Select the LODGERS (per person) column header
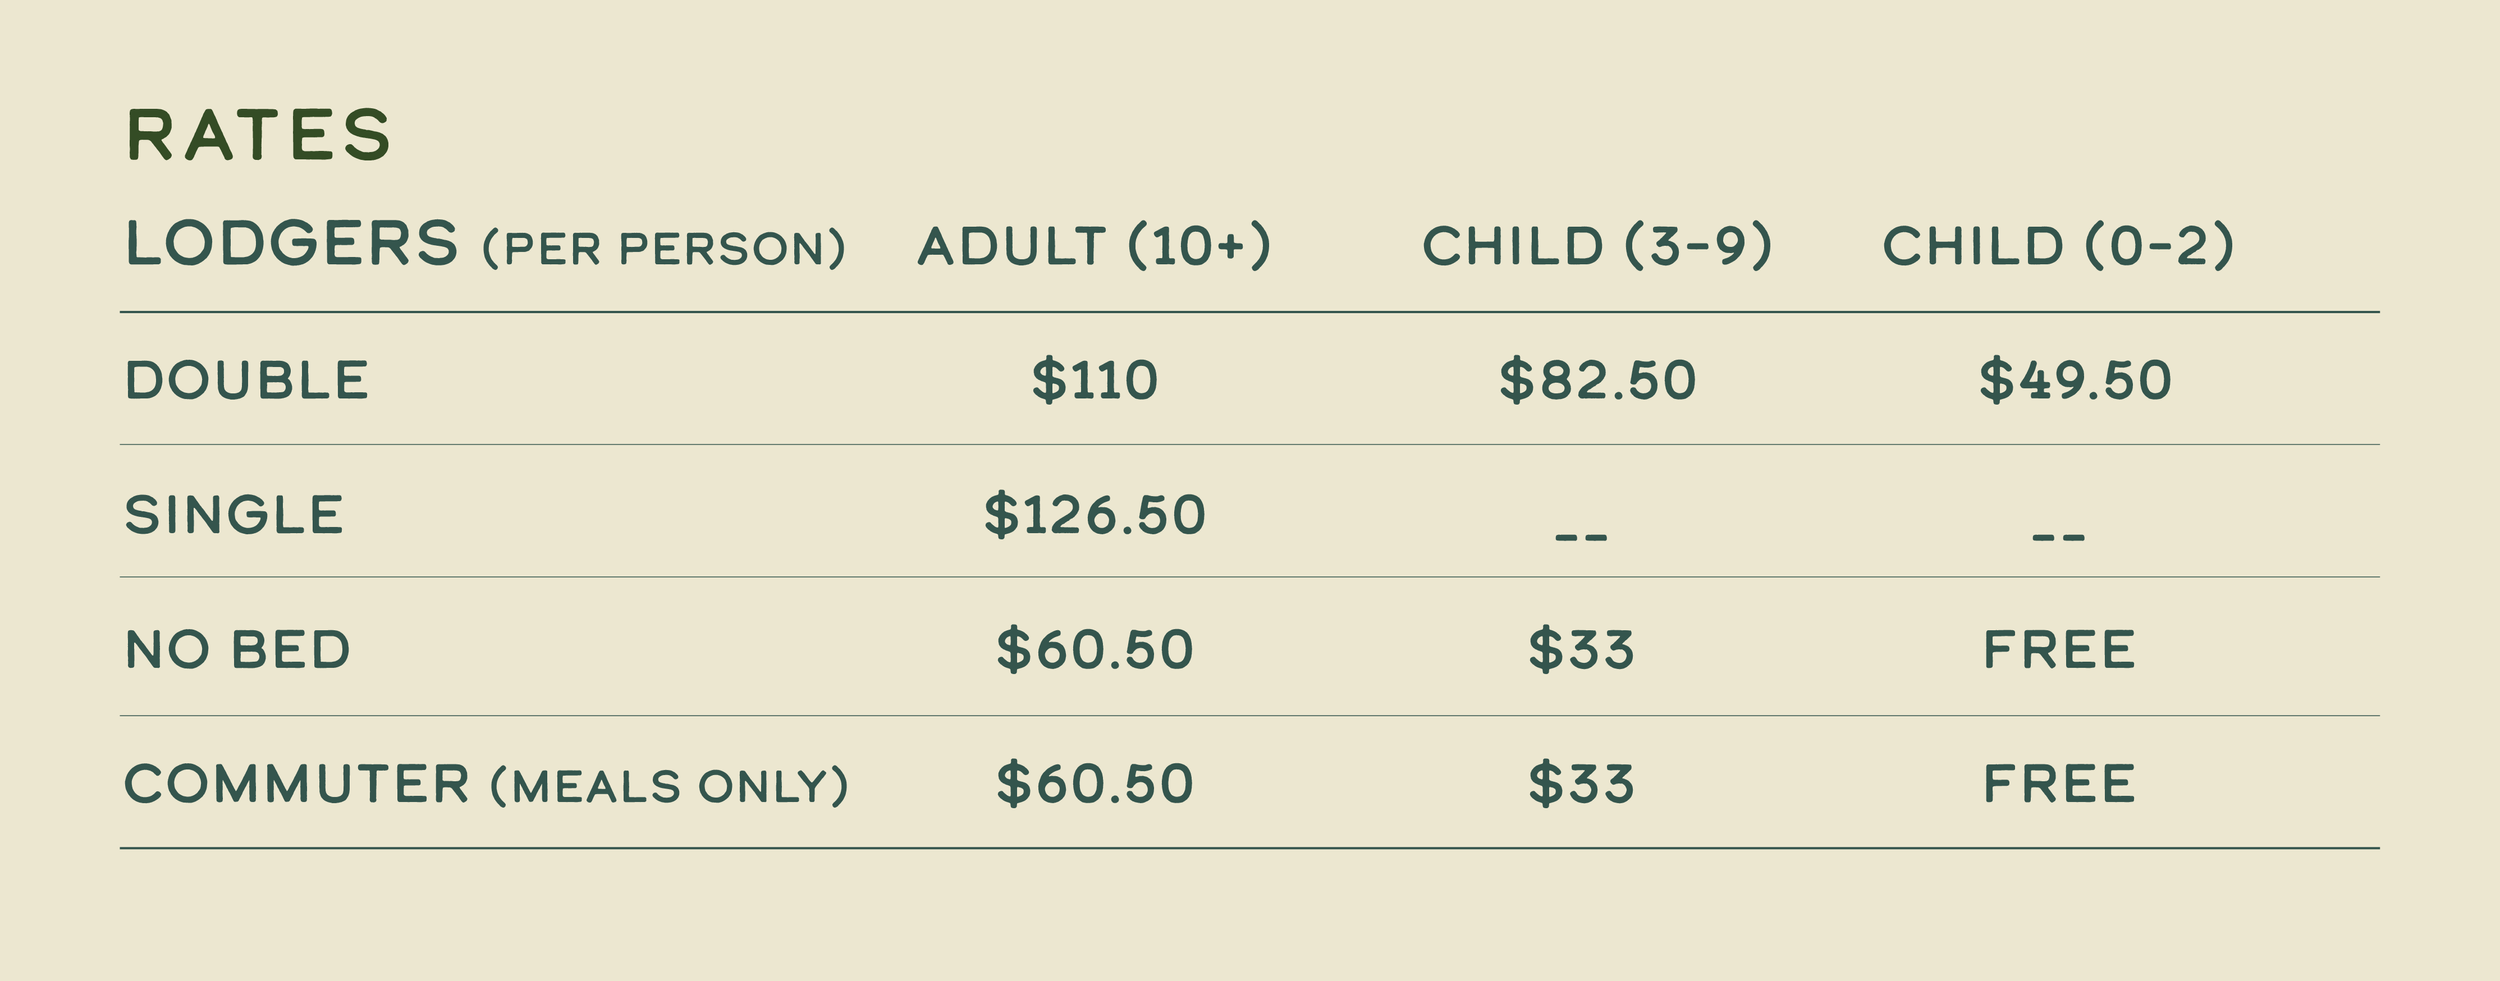Viewport: 2500px width, 981px height. 486,245
